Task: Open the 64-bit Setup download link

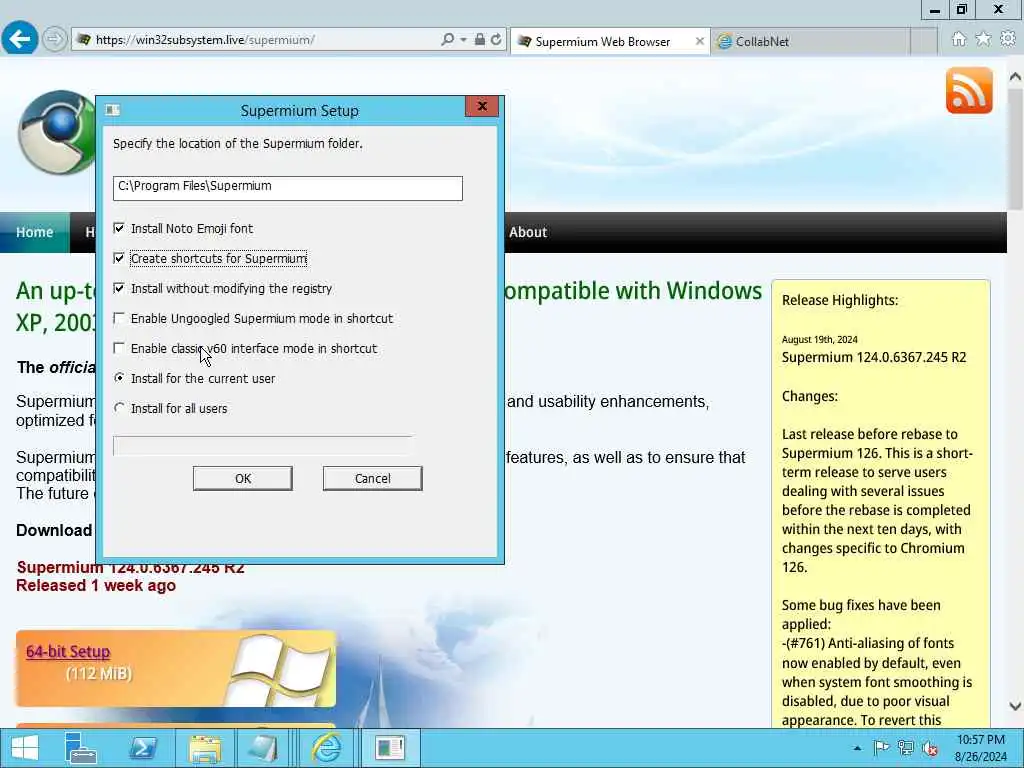Action: pos(68,651)
